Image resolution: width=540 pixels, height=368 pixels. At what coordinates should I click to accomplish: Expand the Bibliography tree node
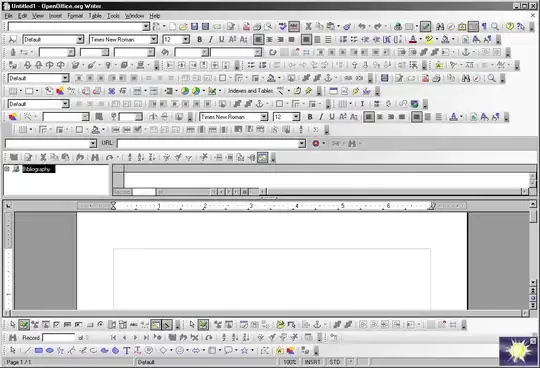pyautogui.click(x=7, y=169)
